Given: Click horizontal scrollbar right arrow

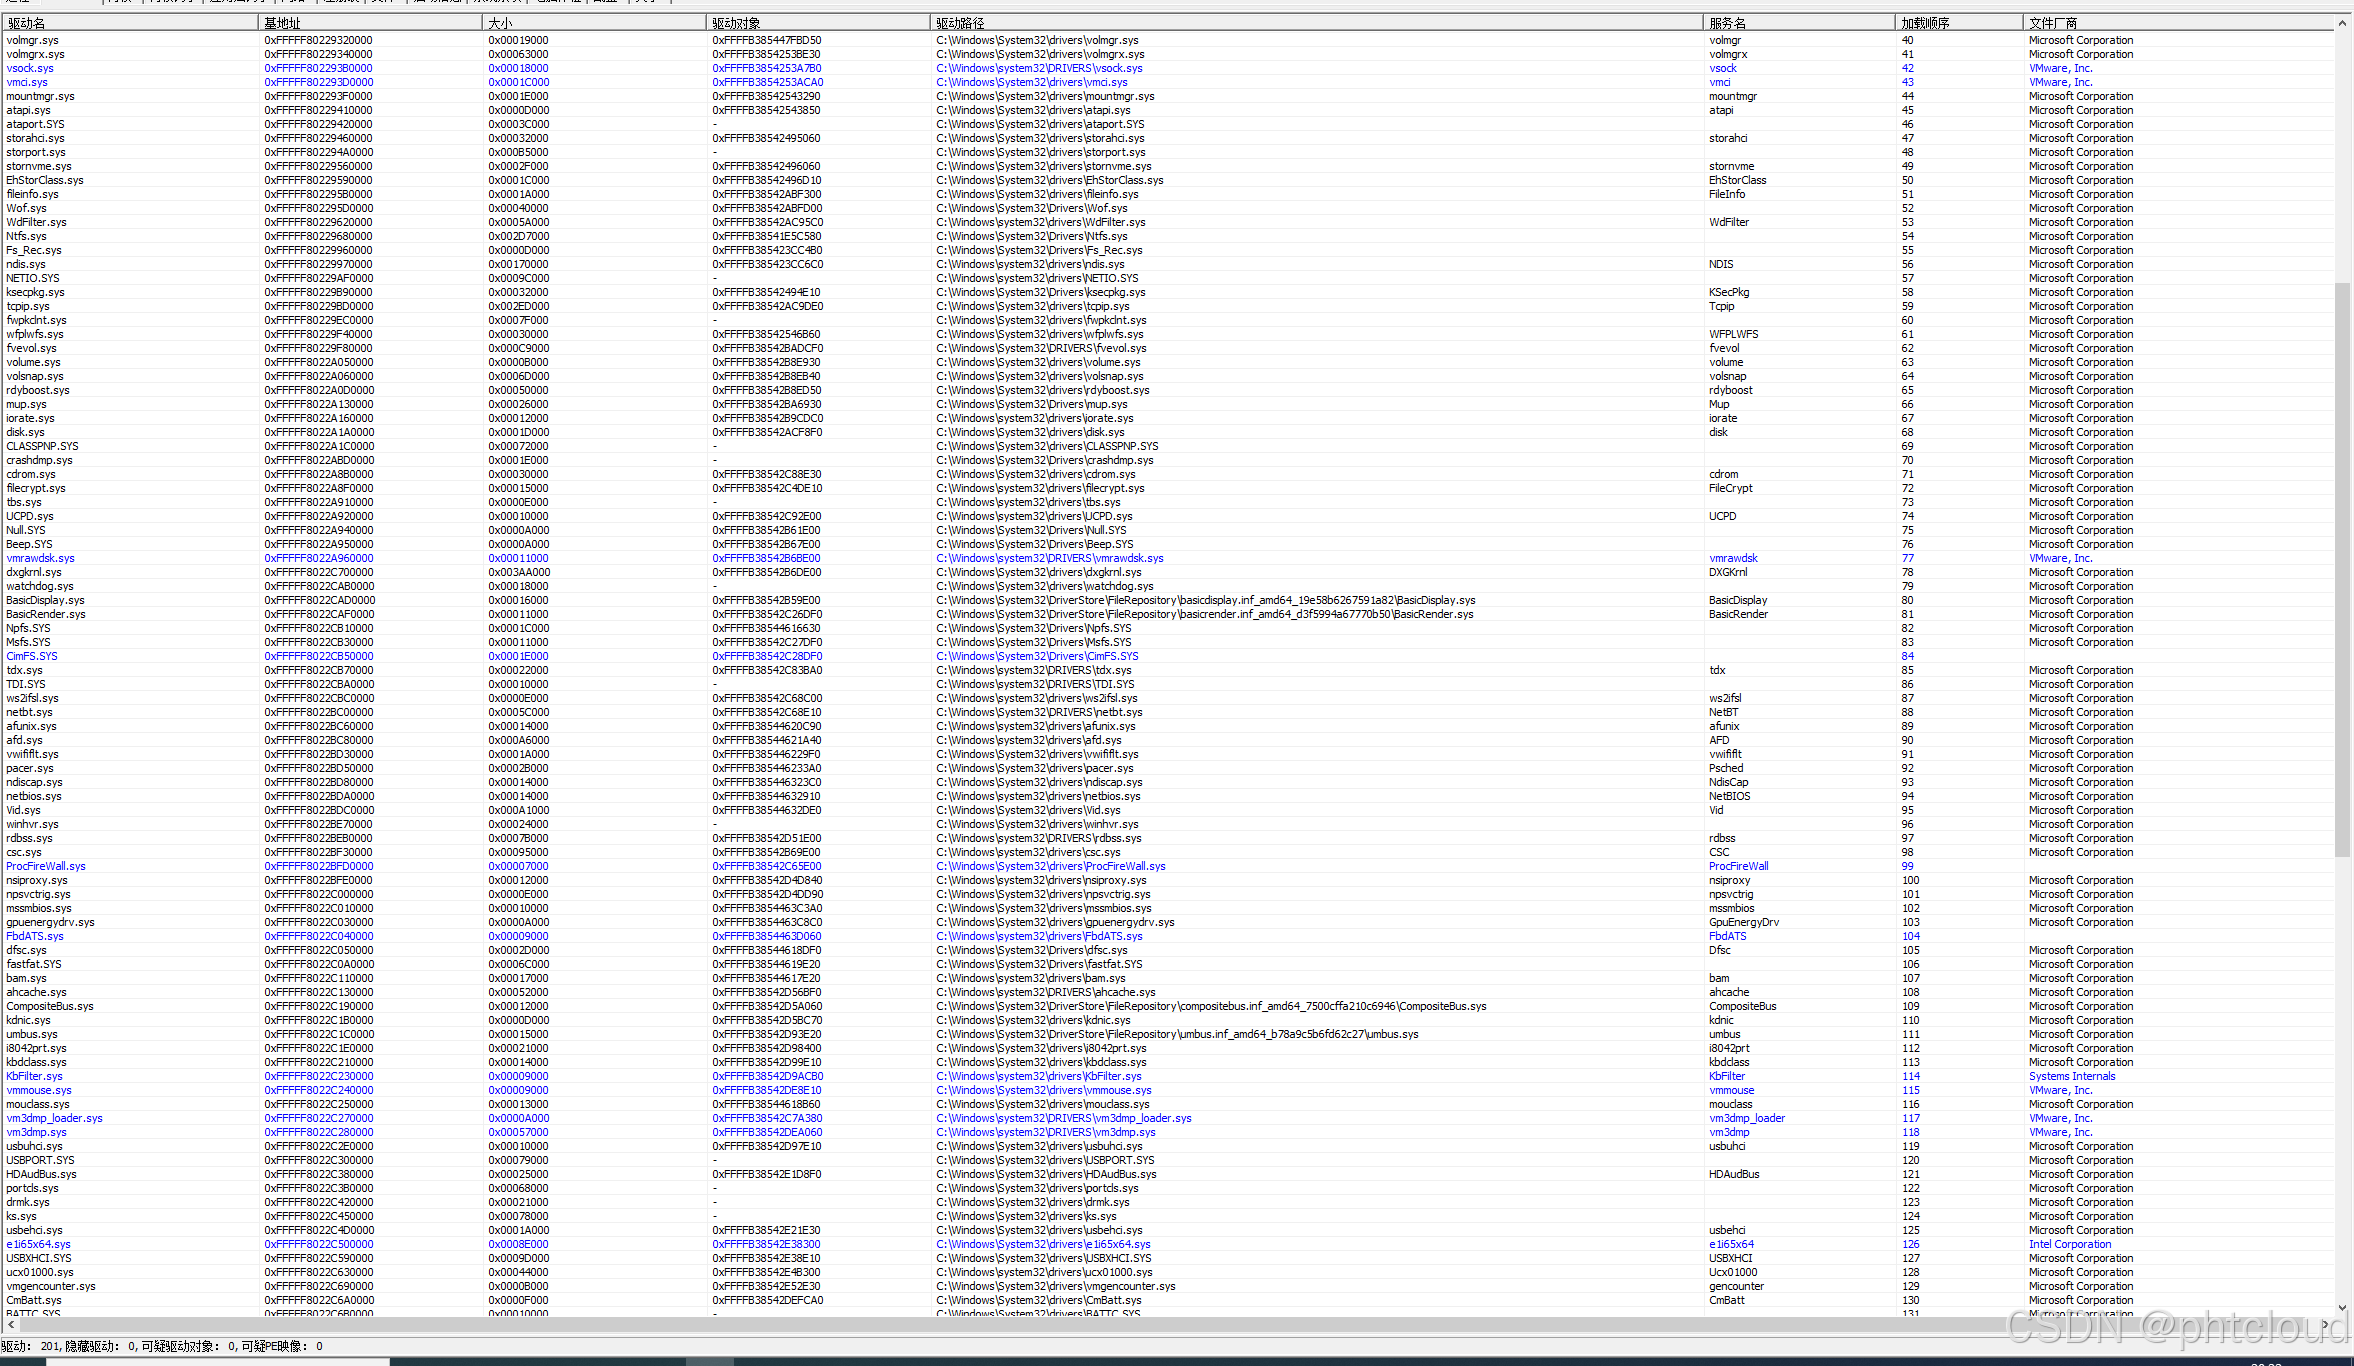Looking at the screenshot, I should (2326, 1324).
